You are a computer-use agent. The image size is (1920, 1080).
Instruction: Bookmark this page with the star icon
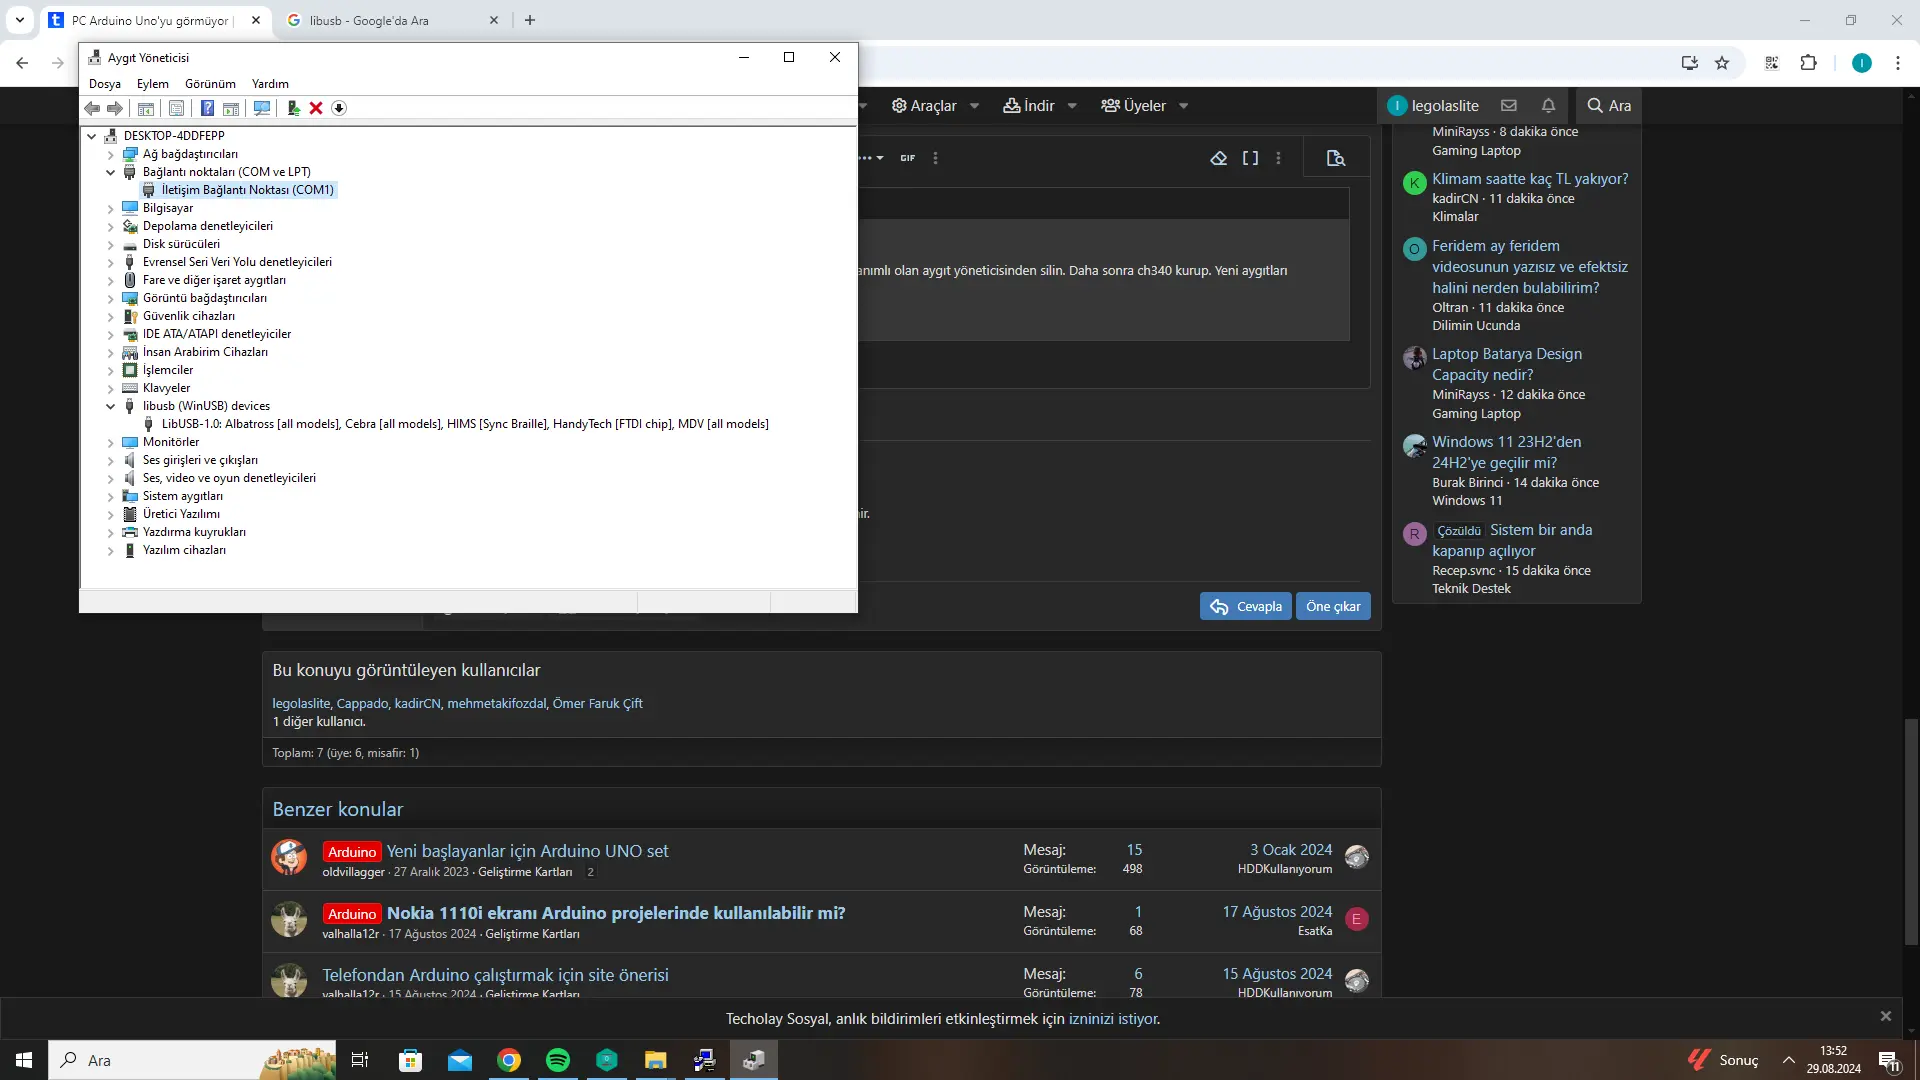point(1722,63)
